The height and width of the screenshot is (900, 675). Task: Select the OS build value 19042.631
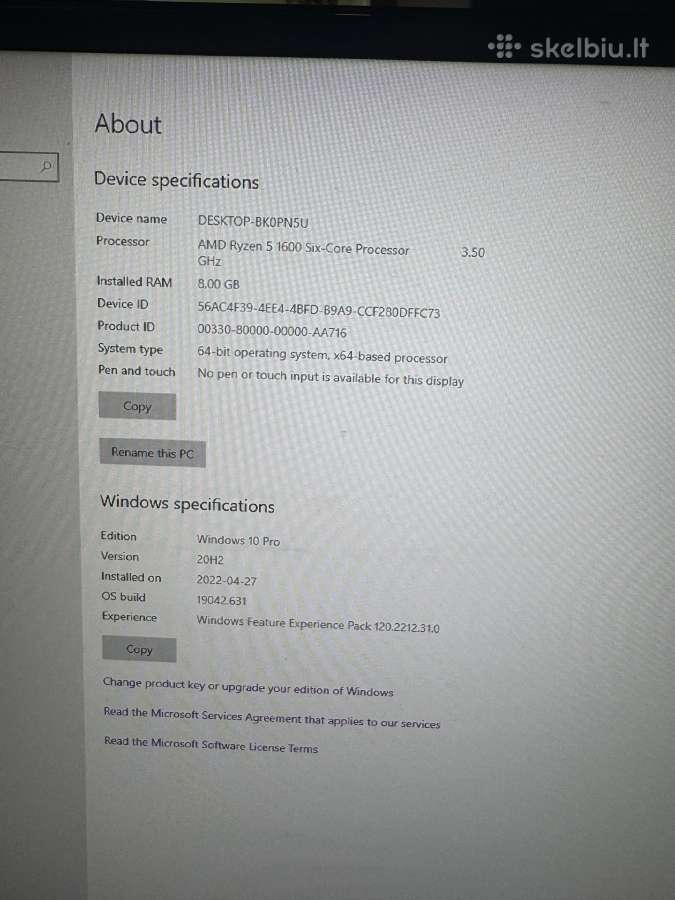pos(222,600)
